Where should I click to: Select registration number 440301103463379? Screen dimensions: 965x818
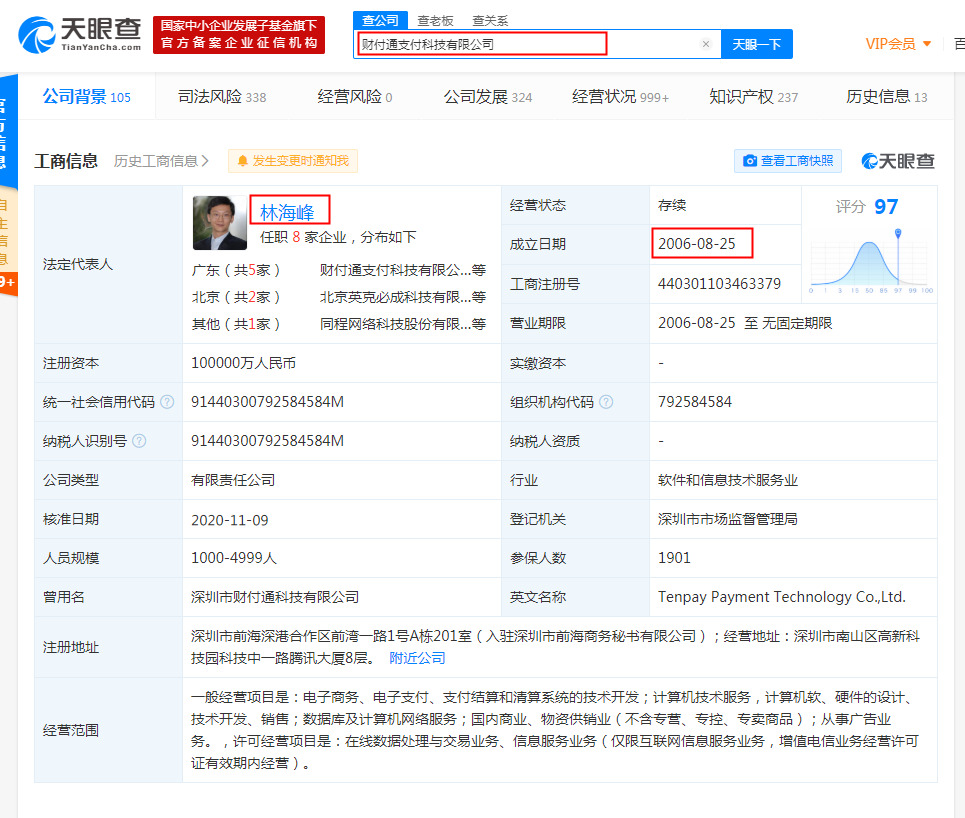(719, 284)
